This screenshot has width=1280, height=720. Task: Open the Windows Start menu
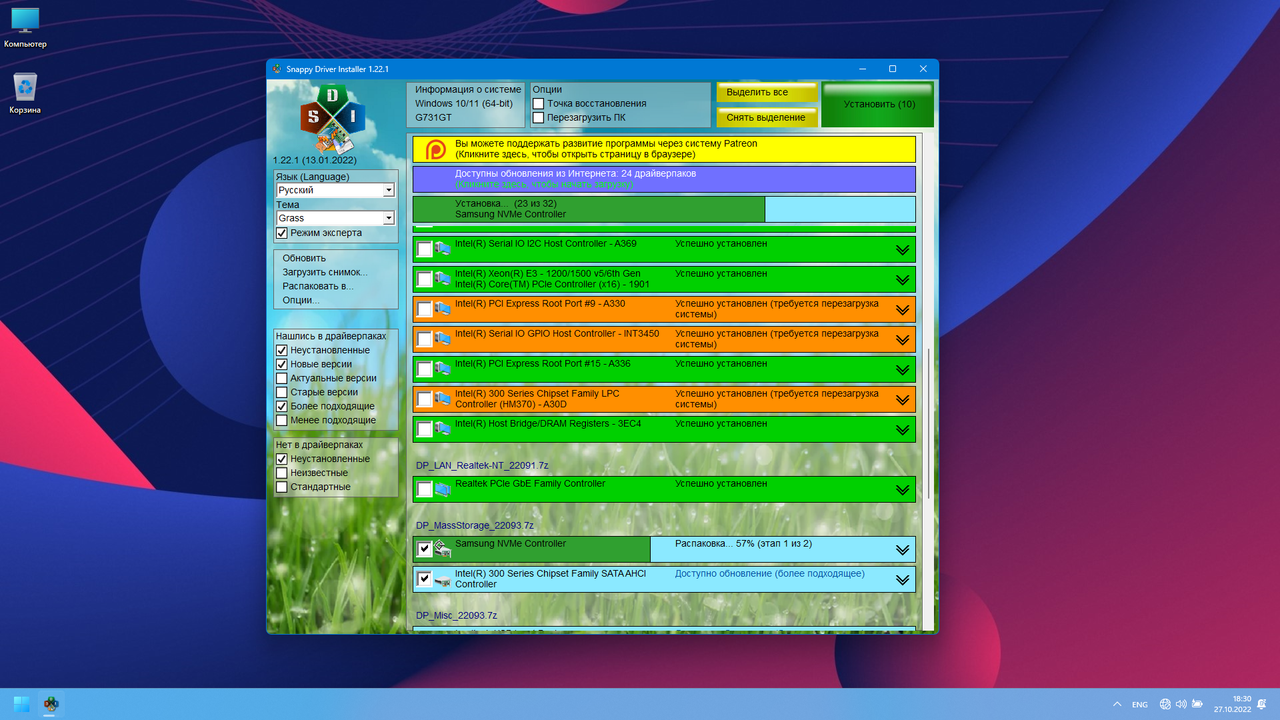[21, 704]
